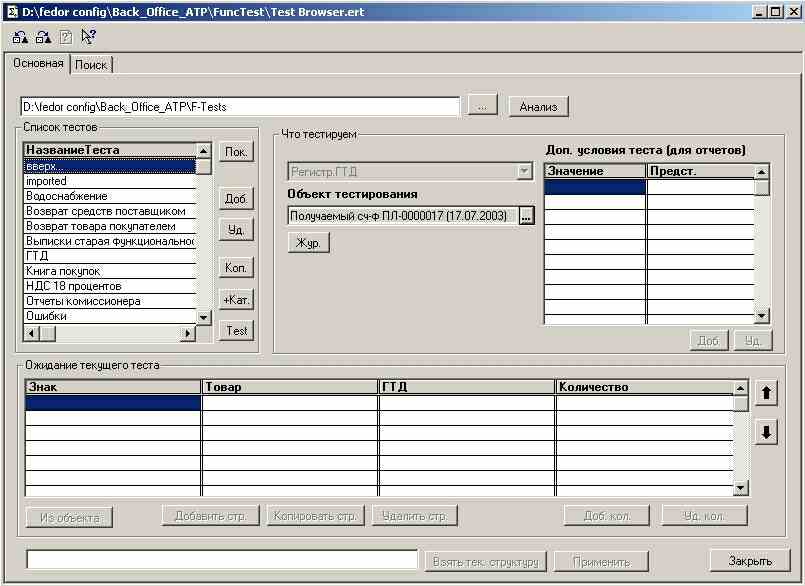Click the Test button beside the test list
805x586 pixels.
pyautogui.click(x=236, y=331)
